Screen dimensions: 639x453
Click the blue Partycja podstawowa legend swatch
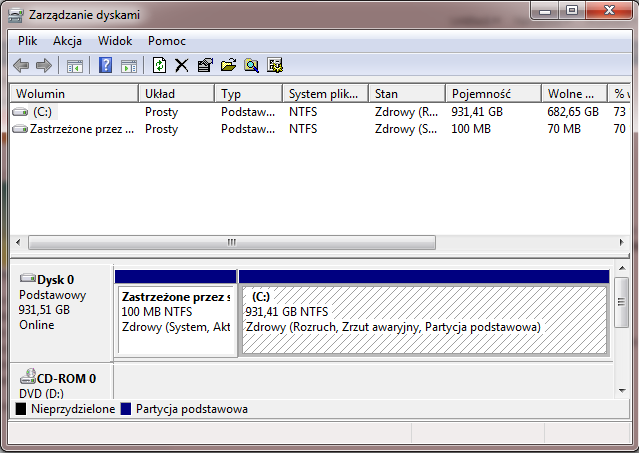126,409
